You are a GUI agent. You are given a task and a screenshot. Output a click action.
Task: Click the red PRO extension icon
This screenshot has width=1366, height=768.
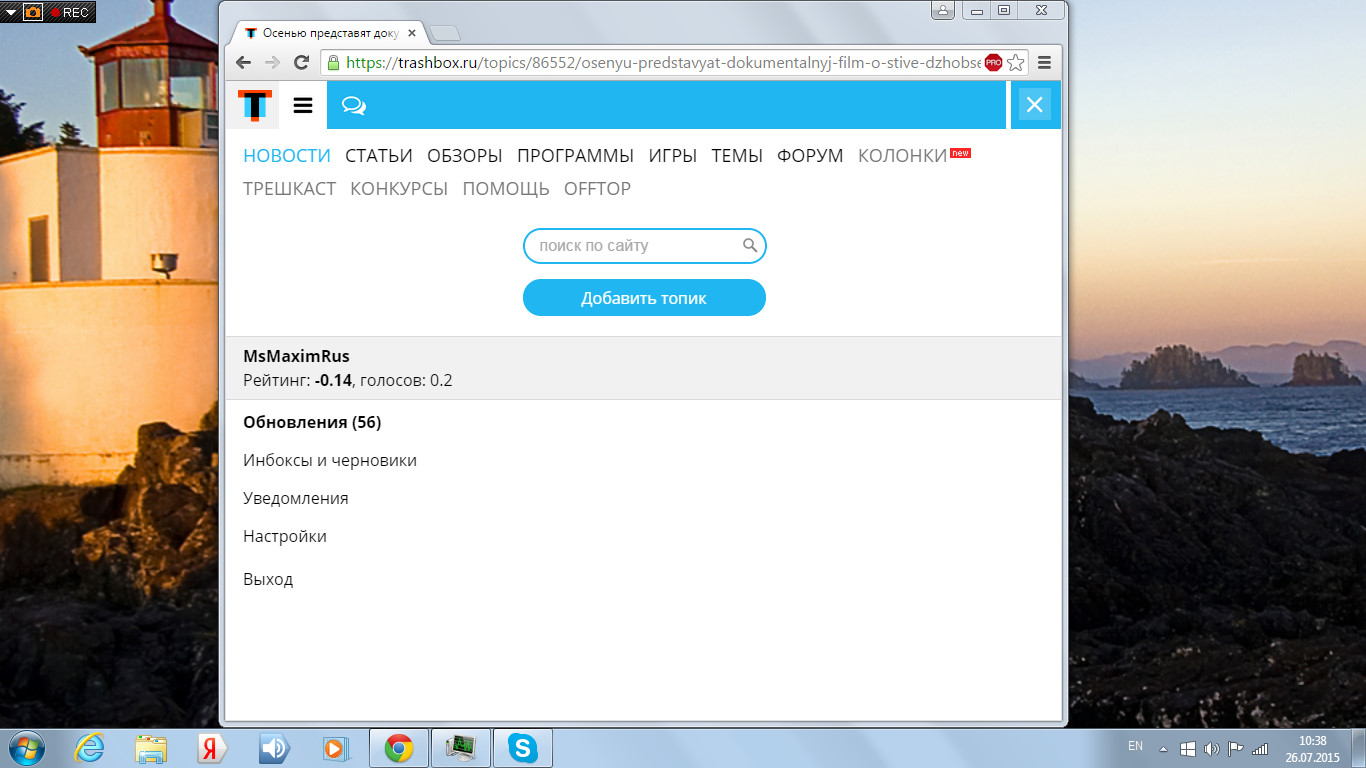coord(993,63)
